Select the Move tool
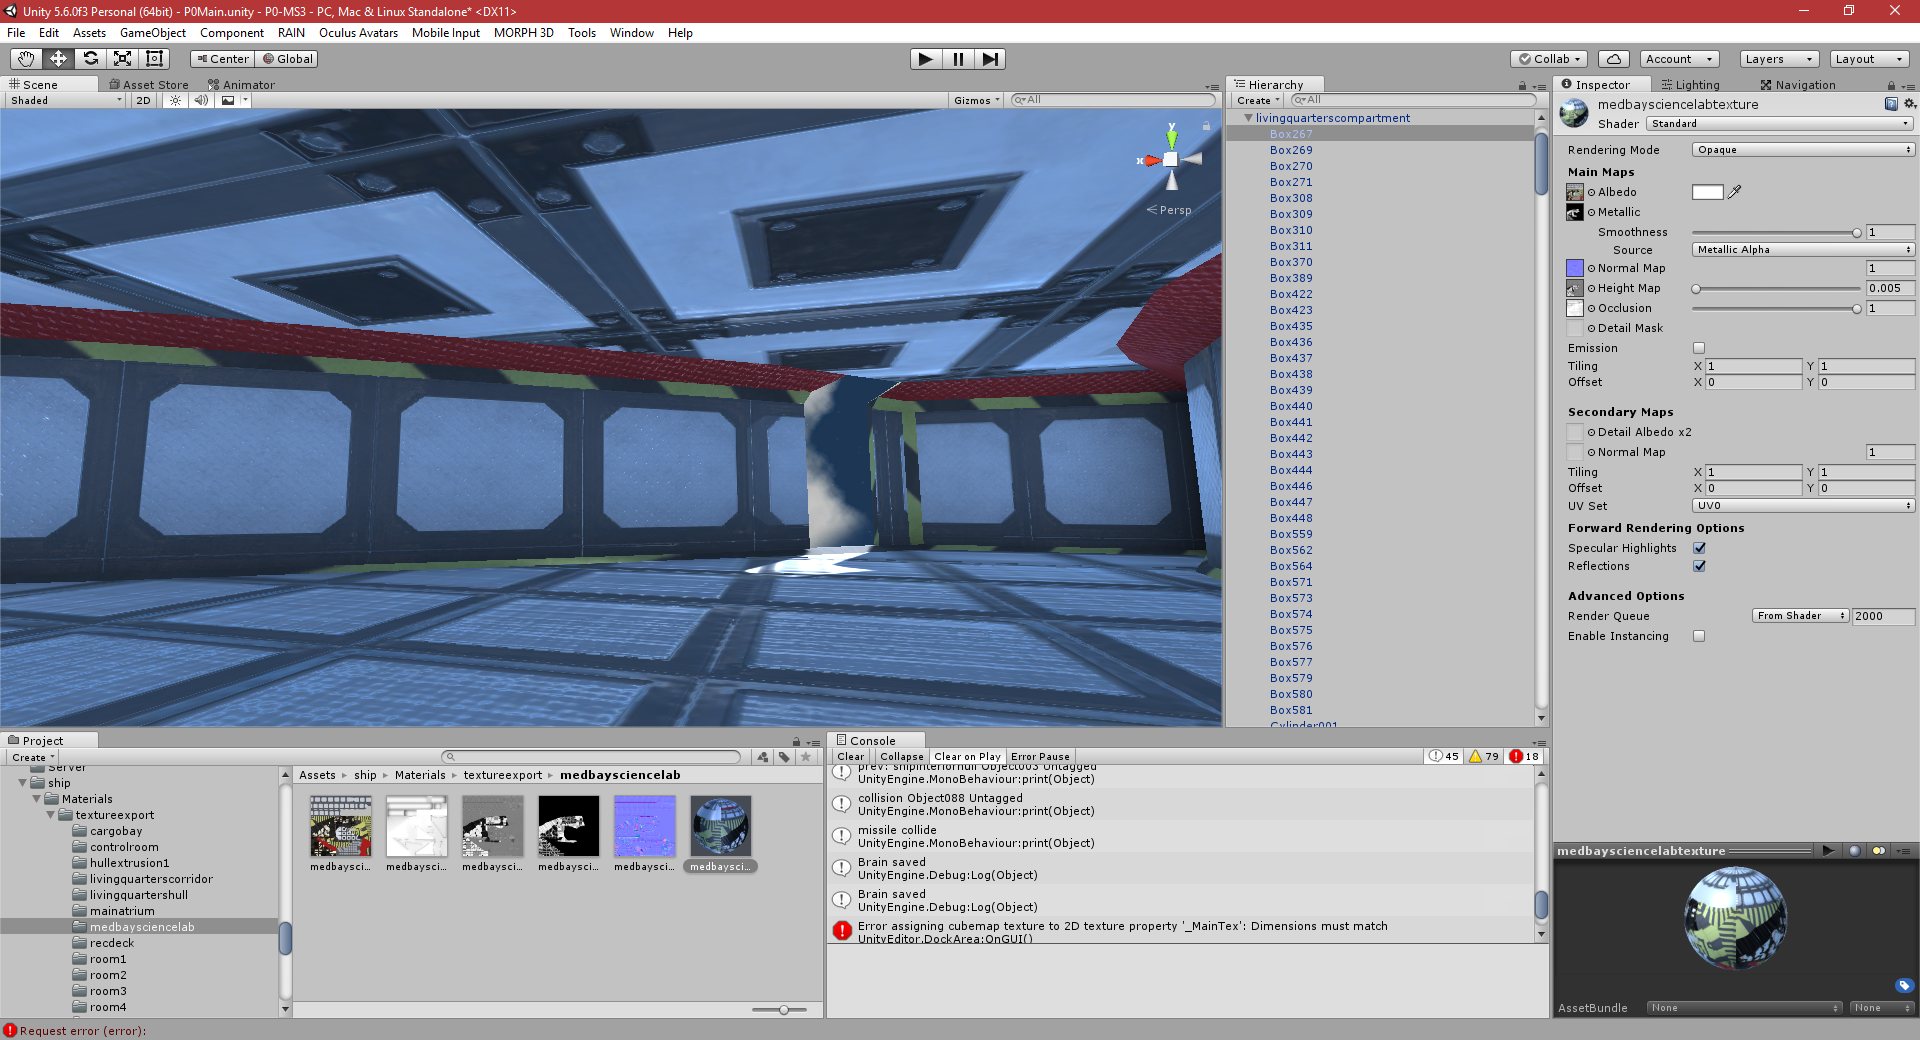This screenshot has width=1920, height=1040. click(58, 59)
